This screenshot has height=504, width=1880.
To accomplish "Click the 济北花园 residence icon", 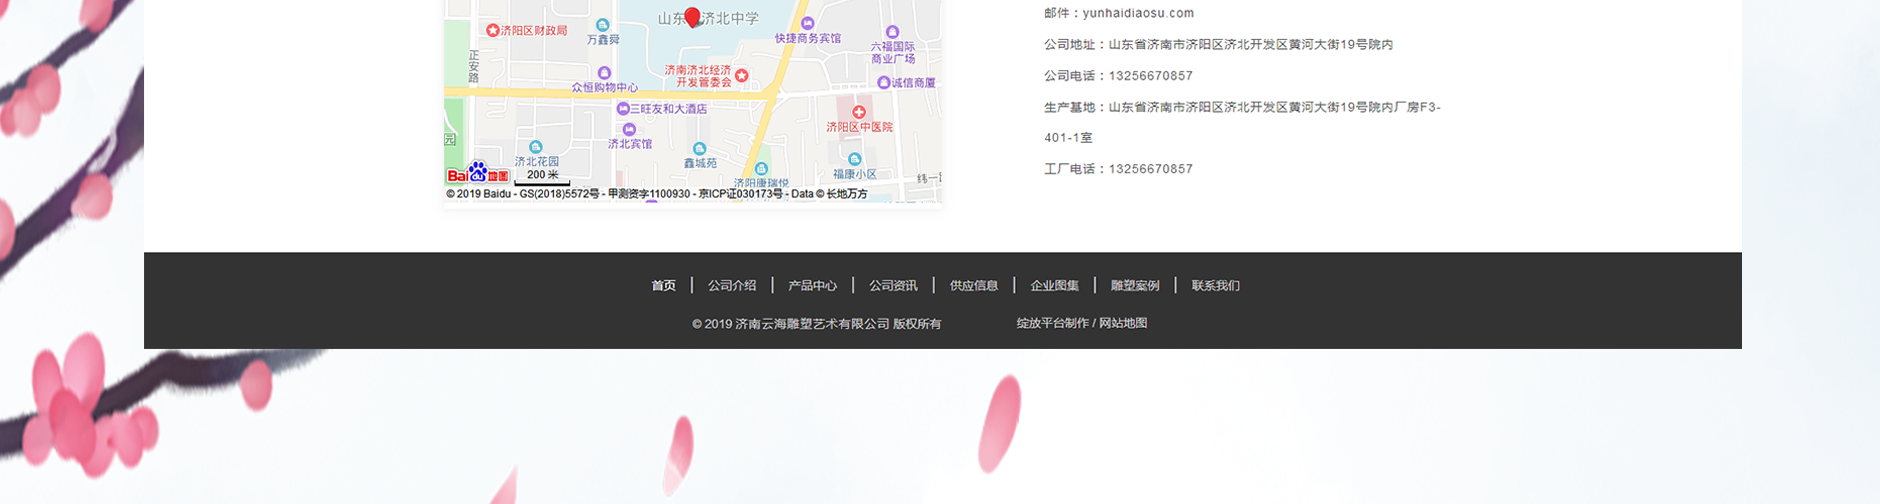I will coord(536,147).
